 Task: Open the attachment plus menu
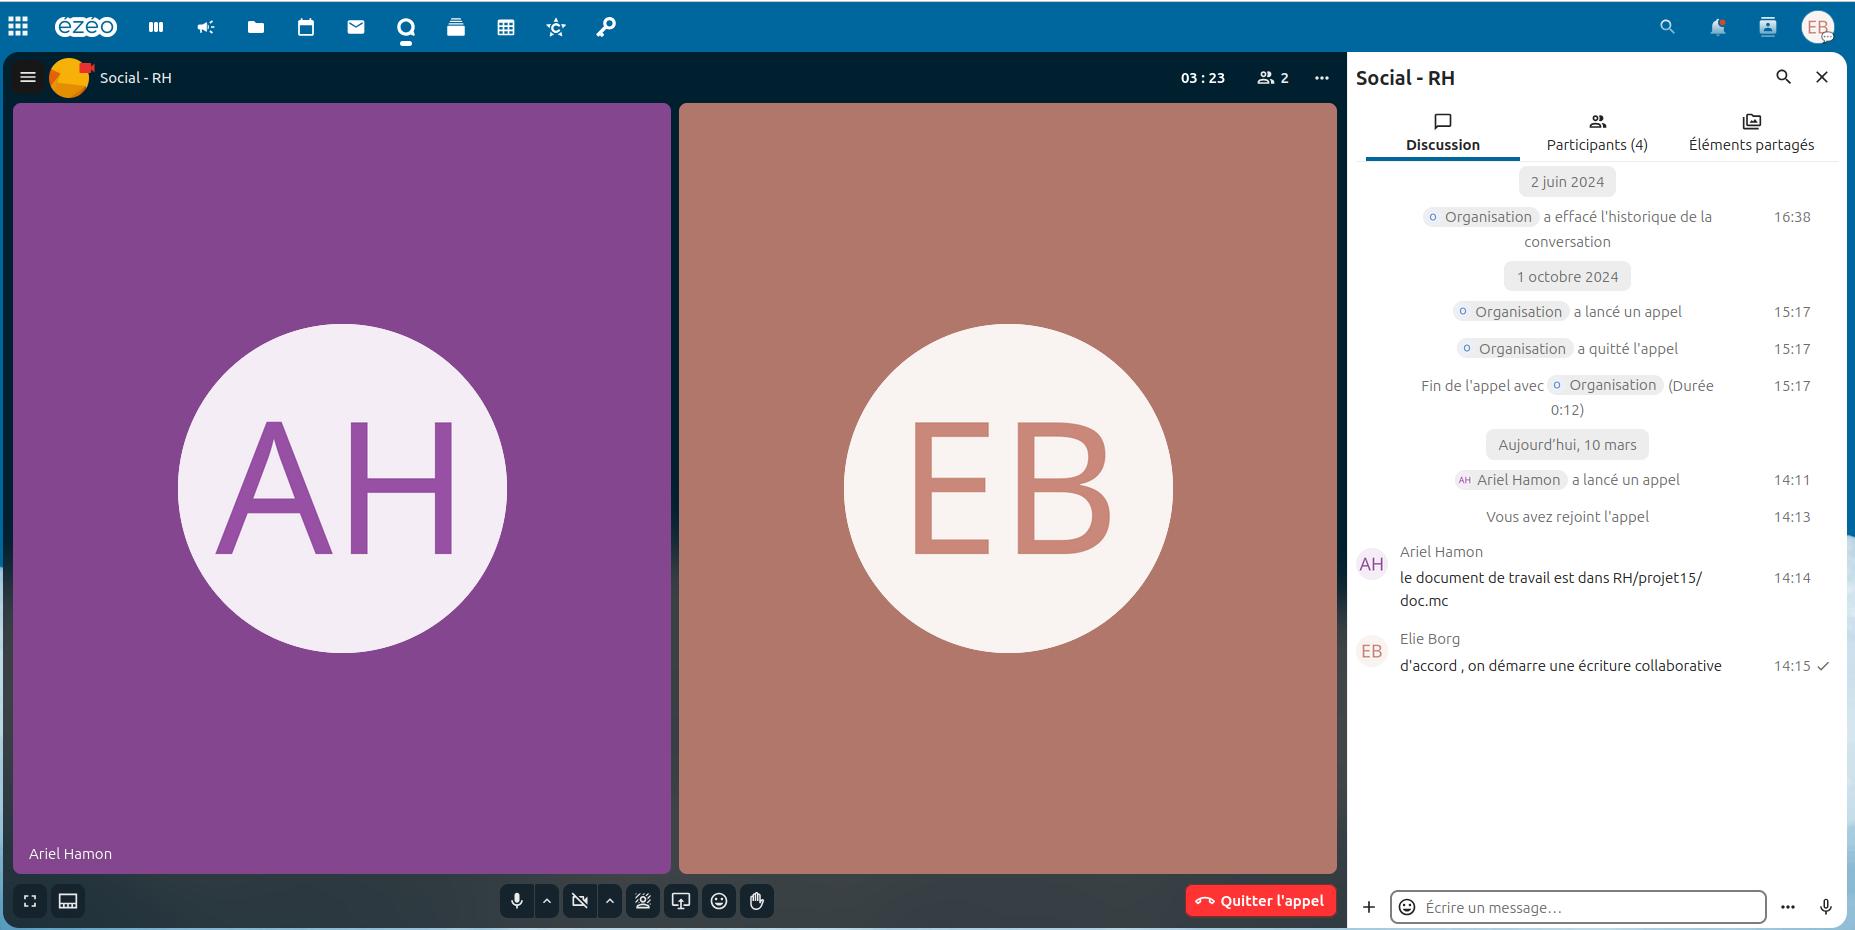[1369, 907]
